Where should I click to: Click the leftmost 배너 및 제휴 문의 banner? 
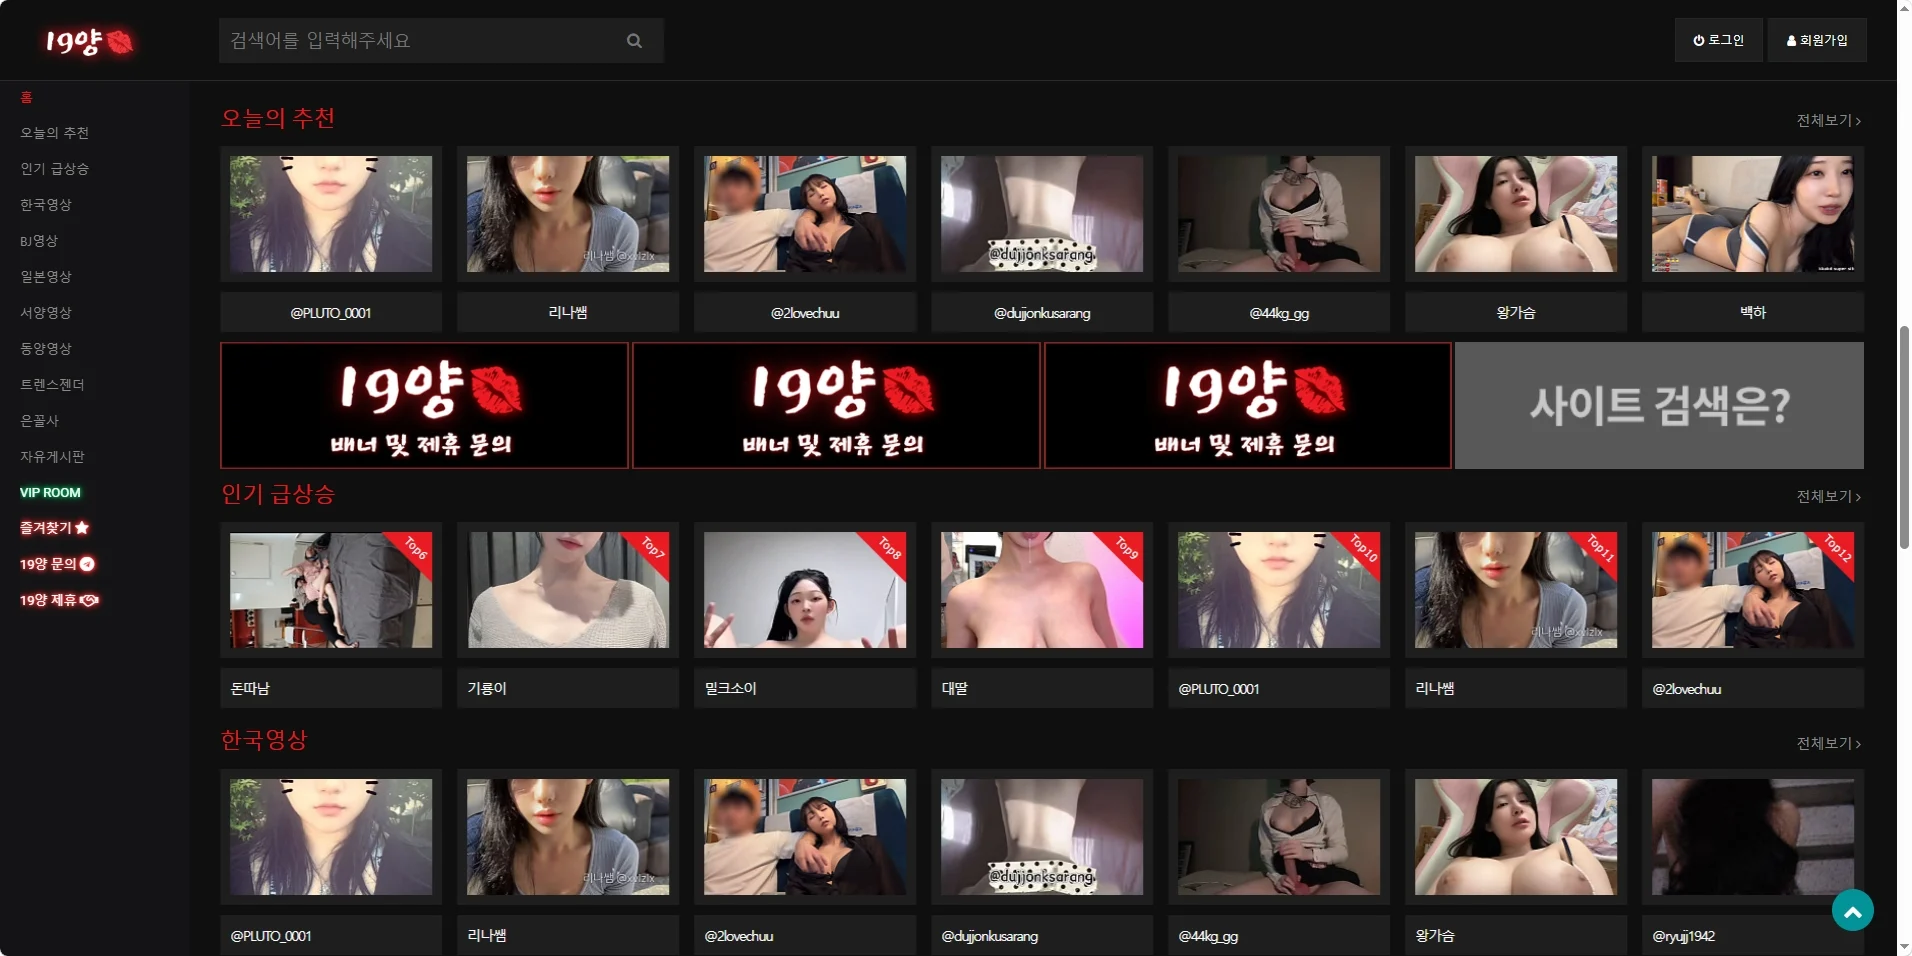click(424, 406)
